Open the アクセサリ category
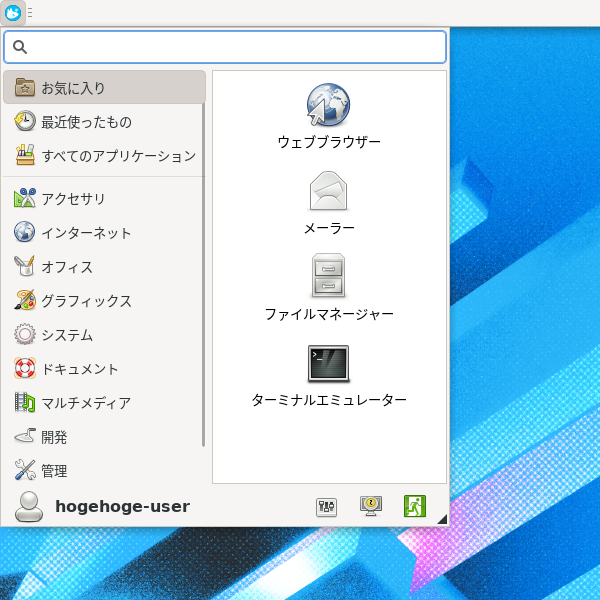Viewport: 600px width, 600px height. click(104, 198)
